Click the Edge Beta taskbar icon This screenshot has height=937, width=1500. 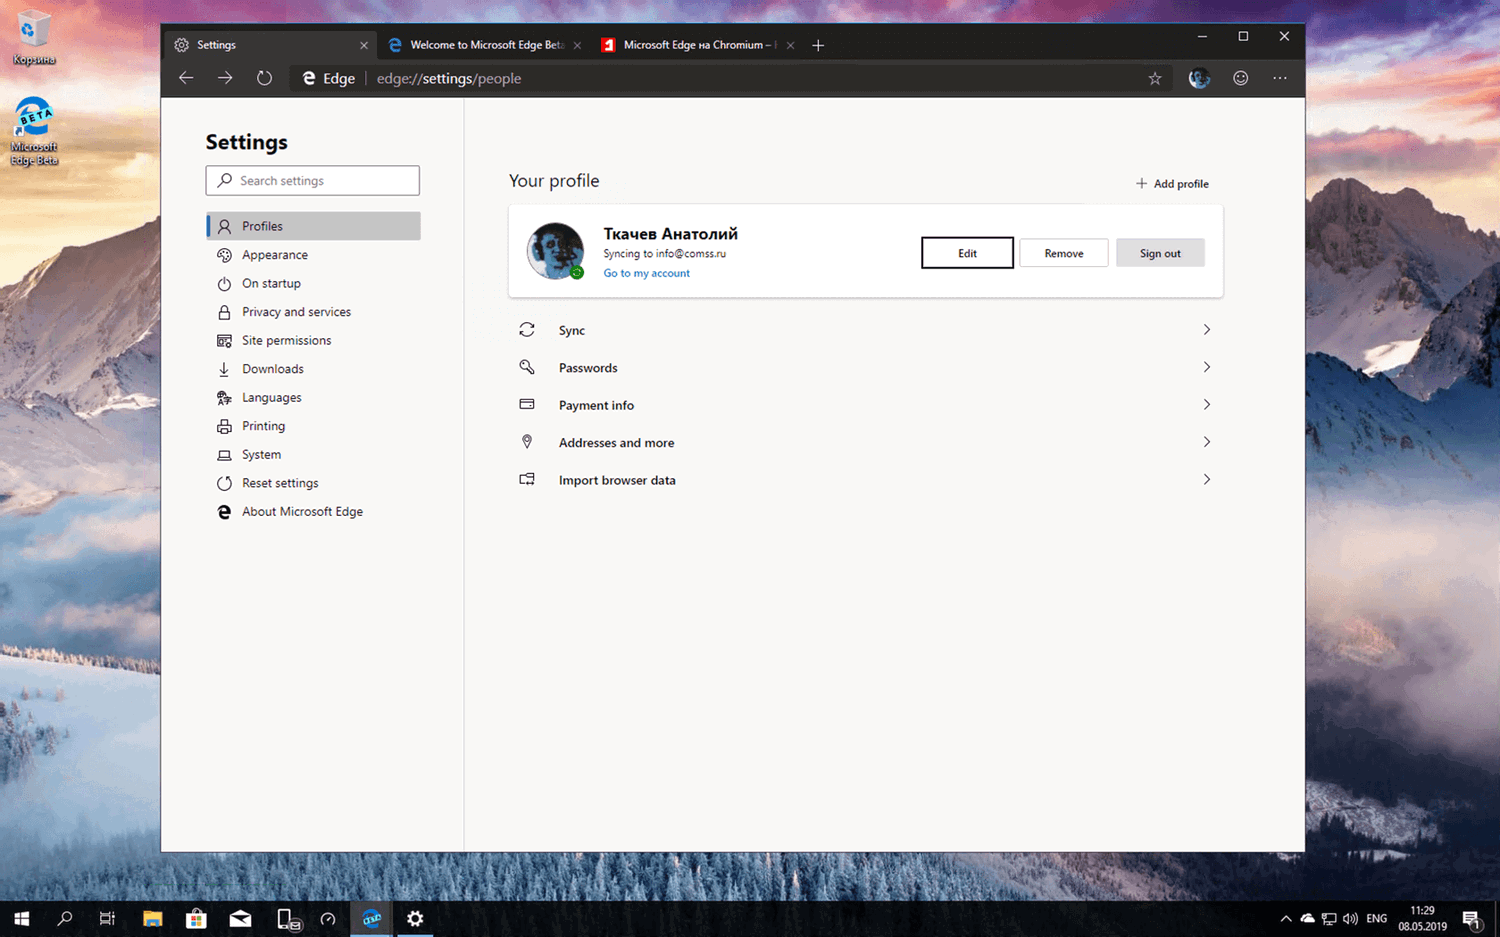tap(372, 918)
